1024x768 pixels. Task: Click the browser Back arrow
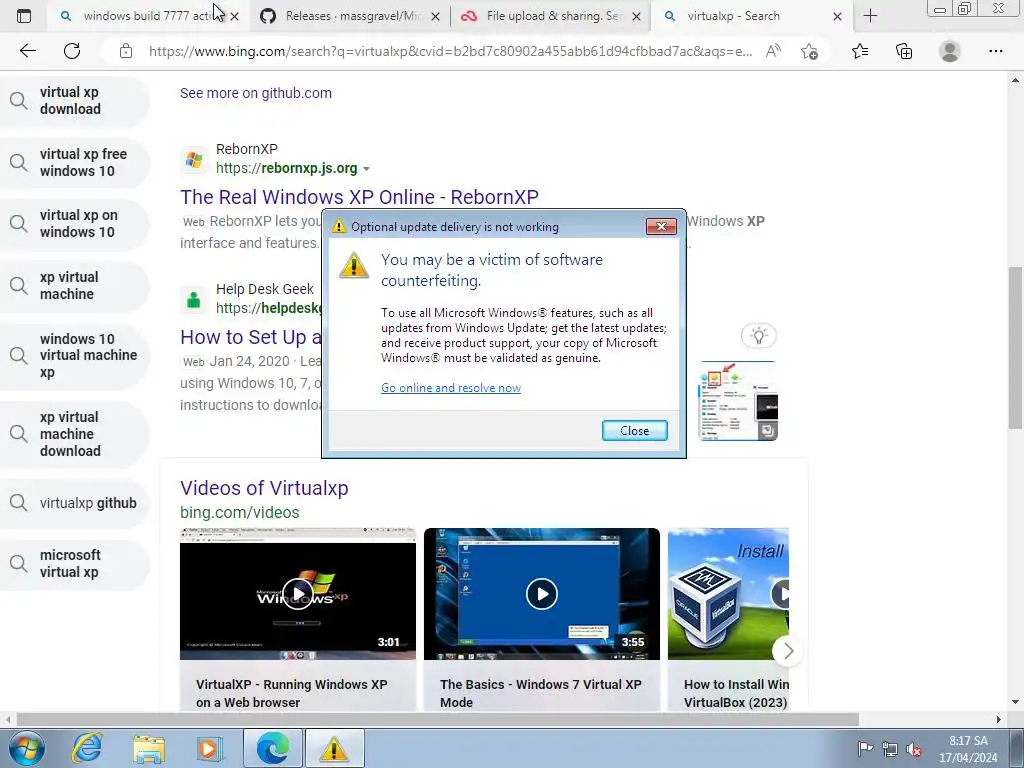pos(27,51)
